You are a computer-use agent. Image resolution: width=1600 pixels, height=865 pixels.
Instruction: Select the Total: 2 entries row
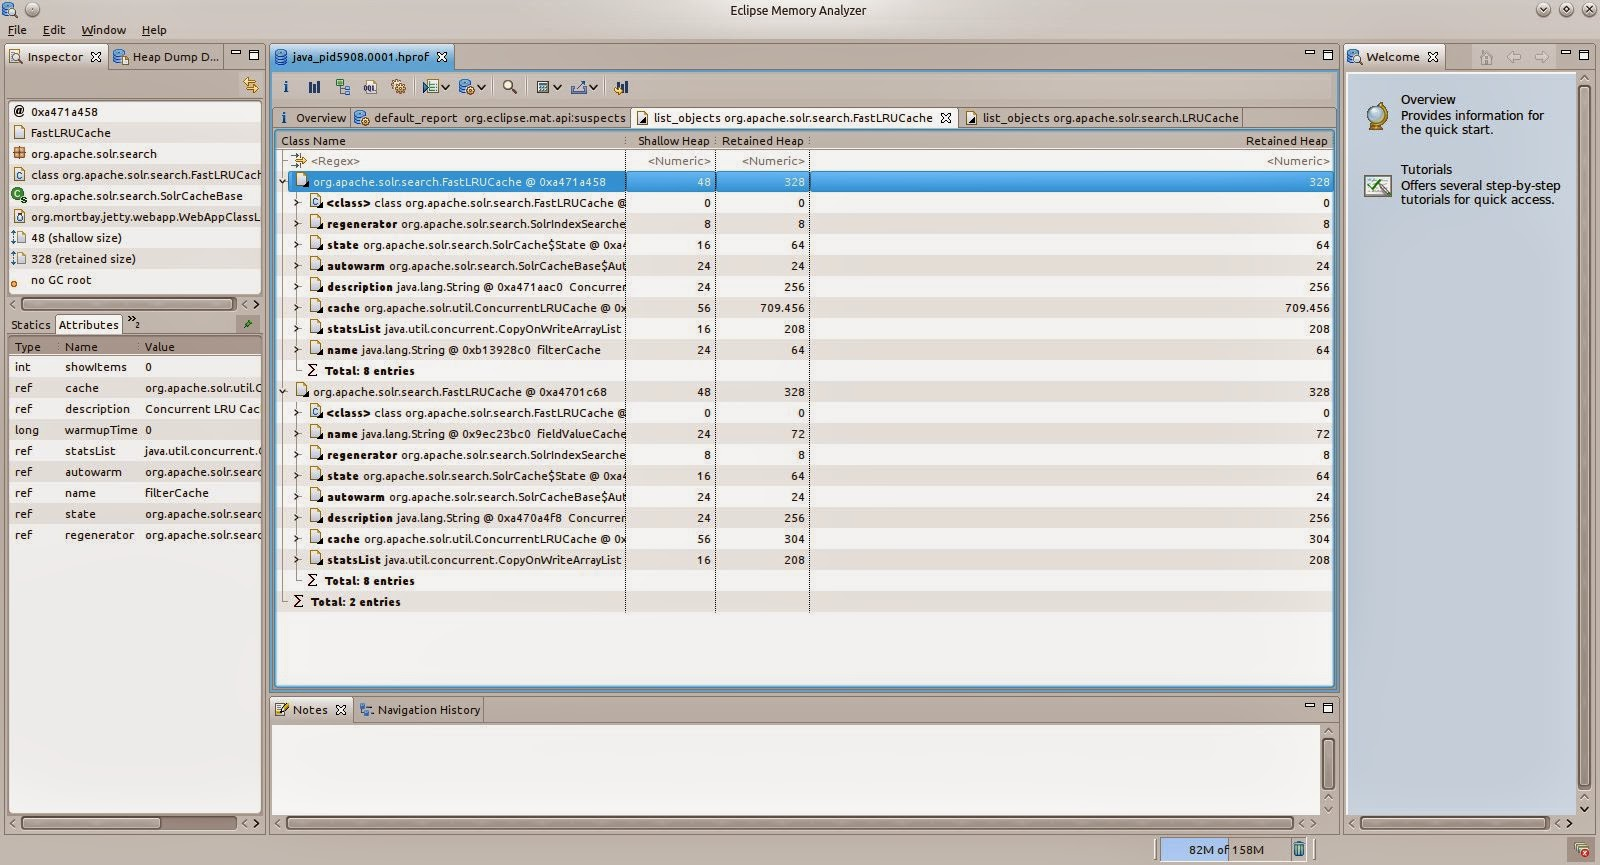click(x=804, y=602)
